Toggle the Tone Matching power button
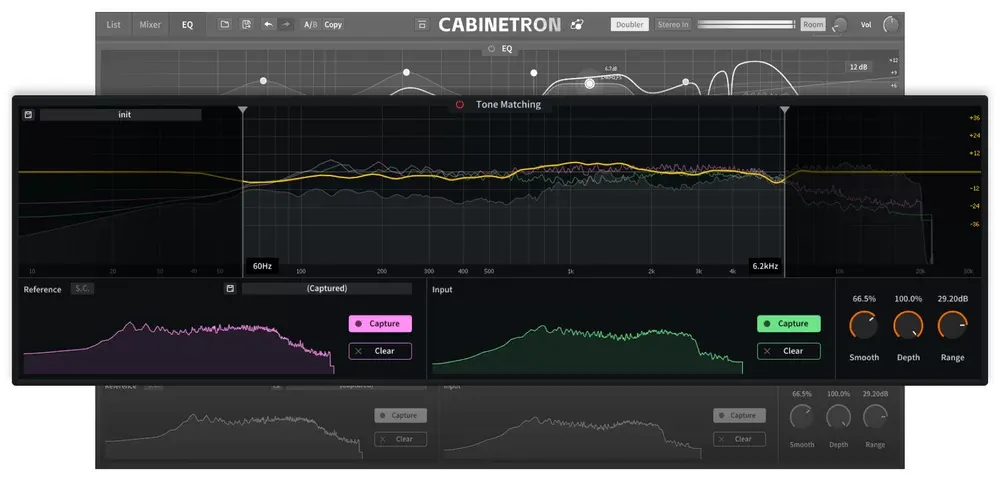1000x481 pixels. 460,105
